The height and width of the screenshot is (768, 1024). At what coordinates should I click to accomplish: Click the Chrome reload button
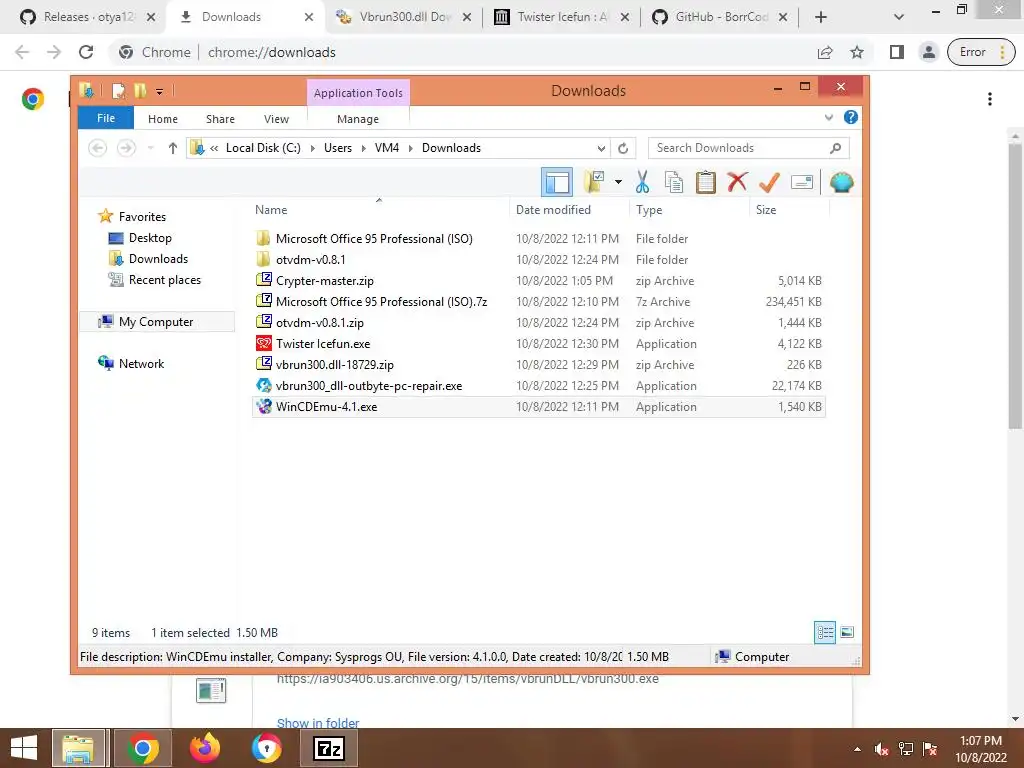[x=86, y=52]
